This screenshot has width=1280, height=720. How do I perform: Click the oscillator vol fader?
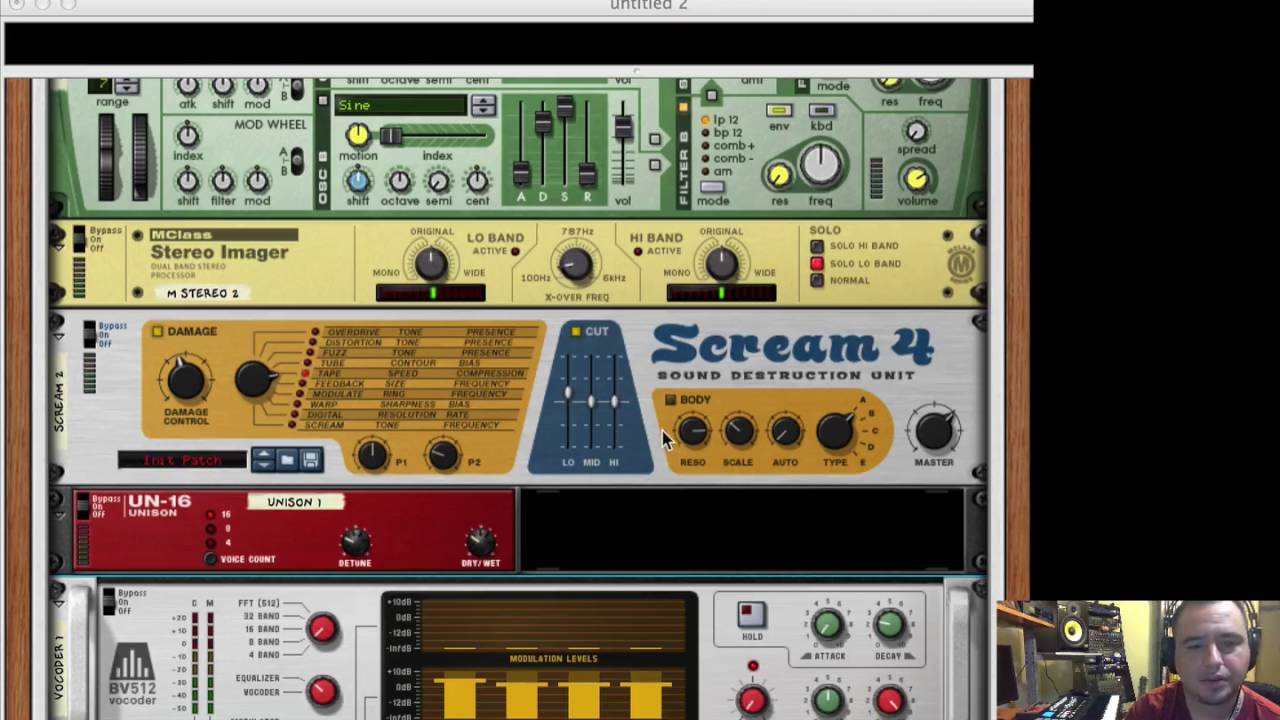click(x=623, y=128)
